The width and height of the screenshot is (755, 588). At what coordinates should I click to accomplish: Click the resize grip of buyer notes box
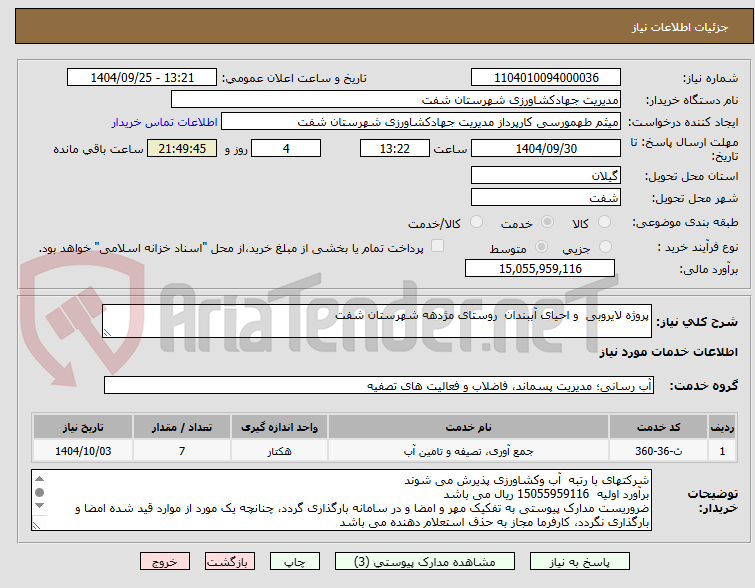tap(37, 525)
